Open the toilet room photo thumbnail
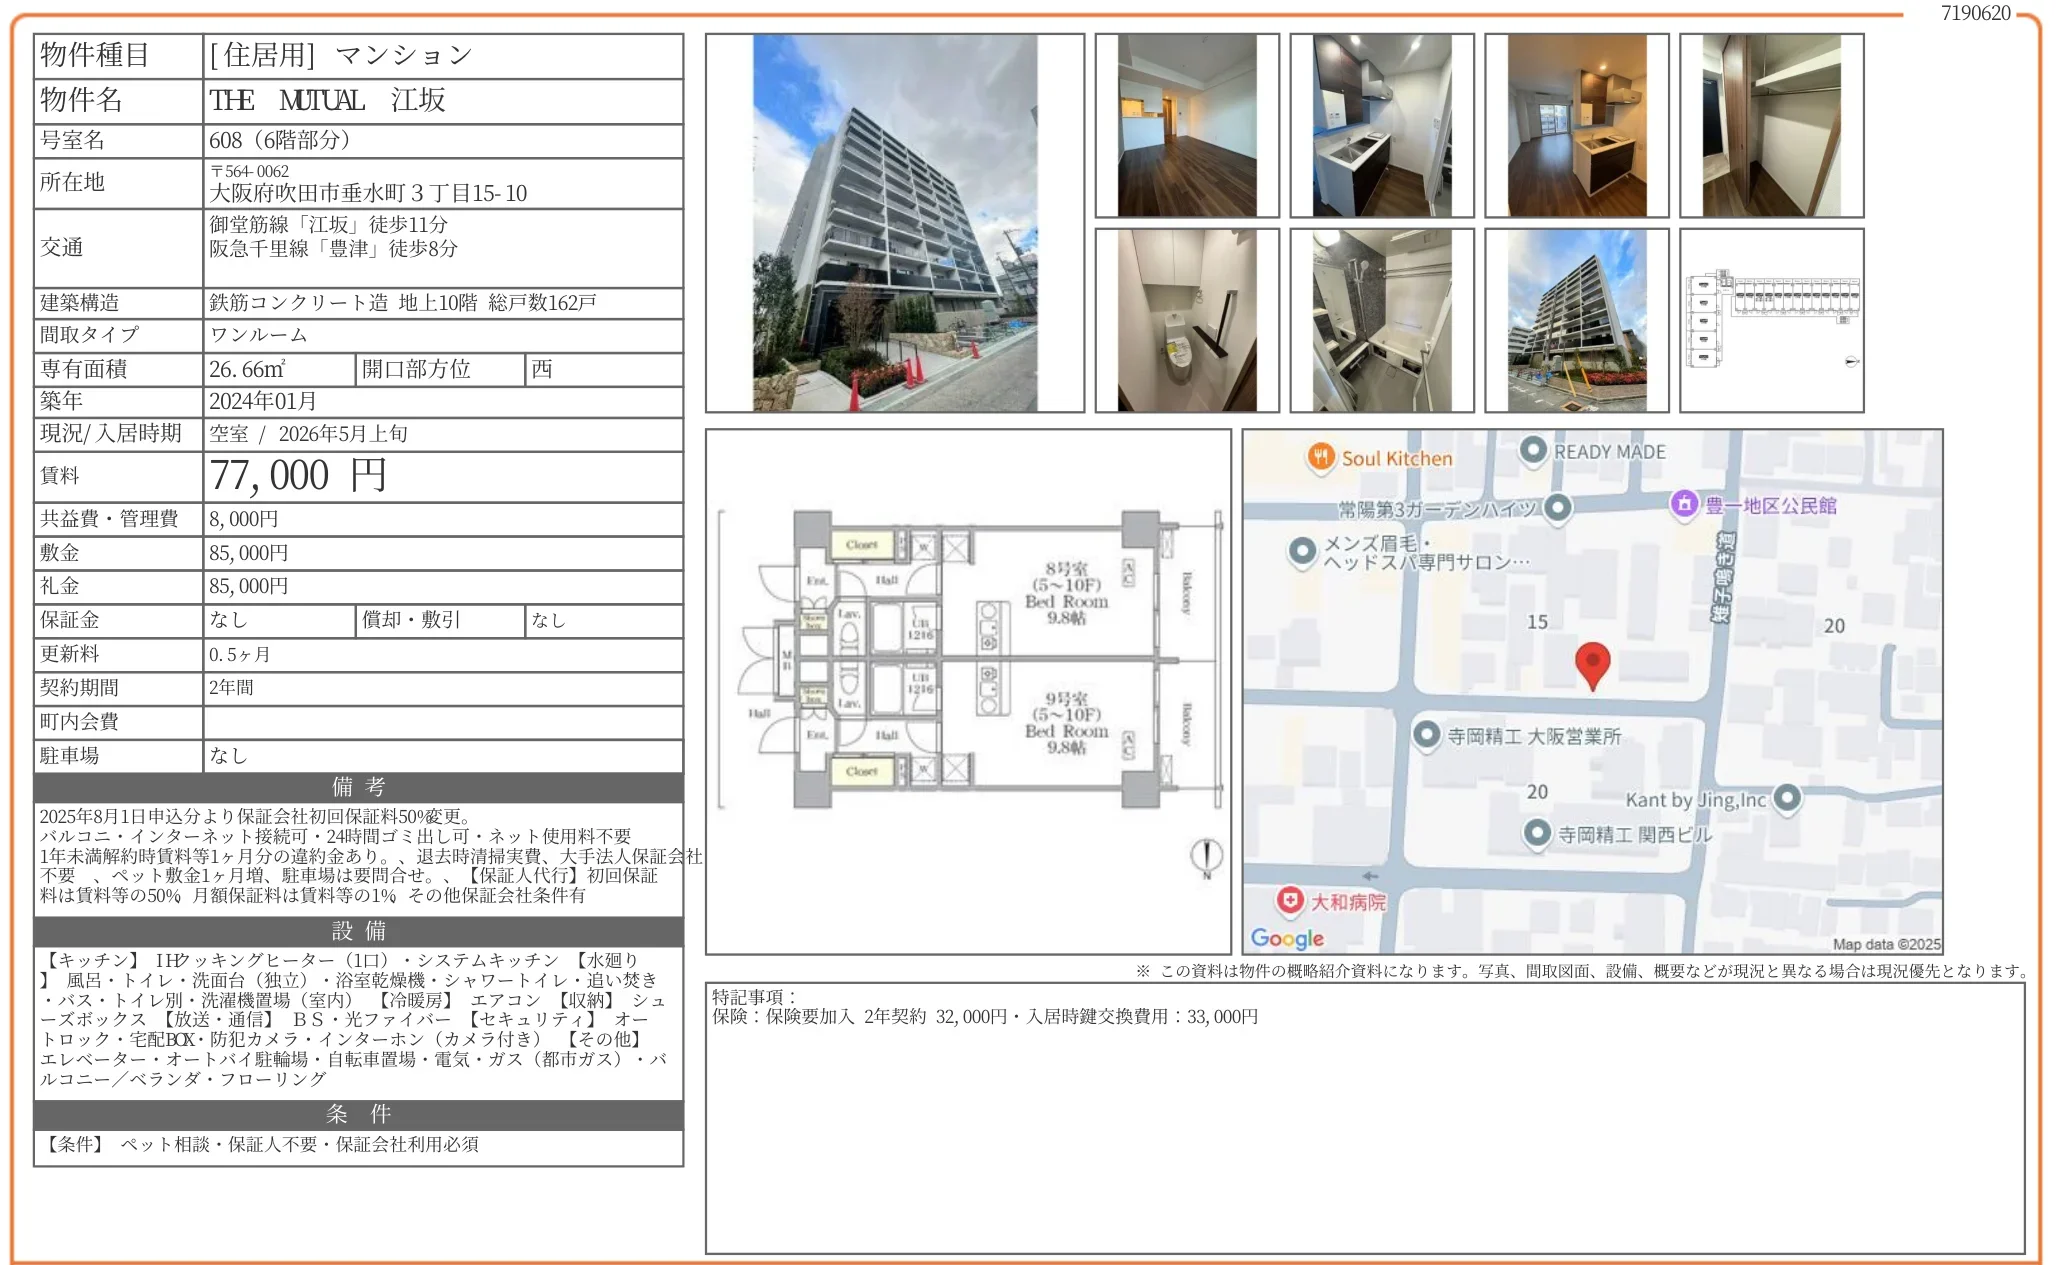Viewport: 2056px width, 1265px height. click(x=1186, y=320)
